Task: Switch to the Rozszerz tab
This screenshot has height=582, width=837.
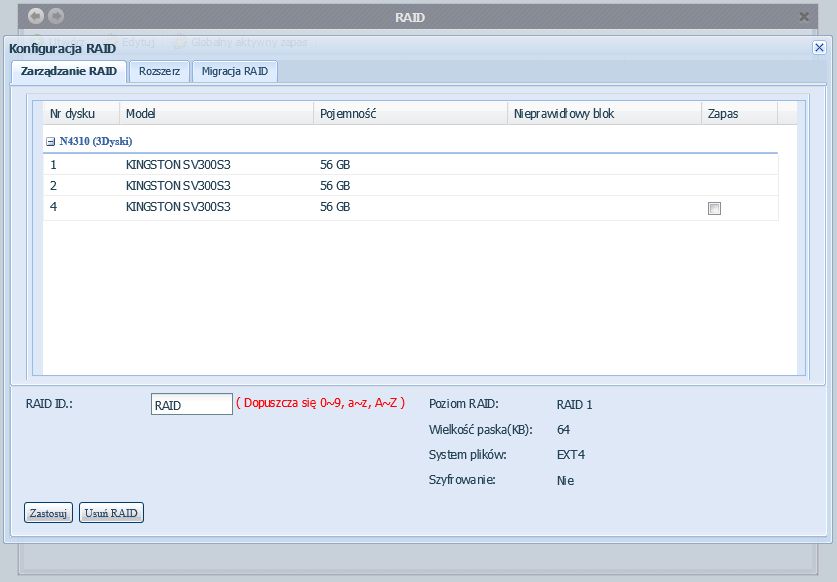Action: click(159, 71)
